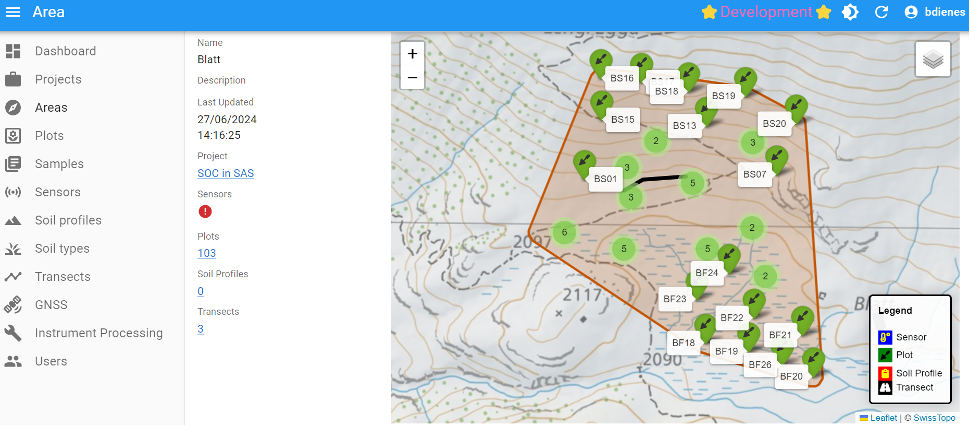
Task: Toggle the light/dark theme icon
Action: tap(850, 12)
